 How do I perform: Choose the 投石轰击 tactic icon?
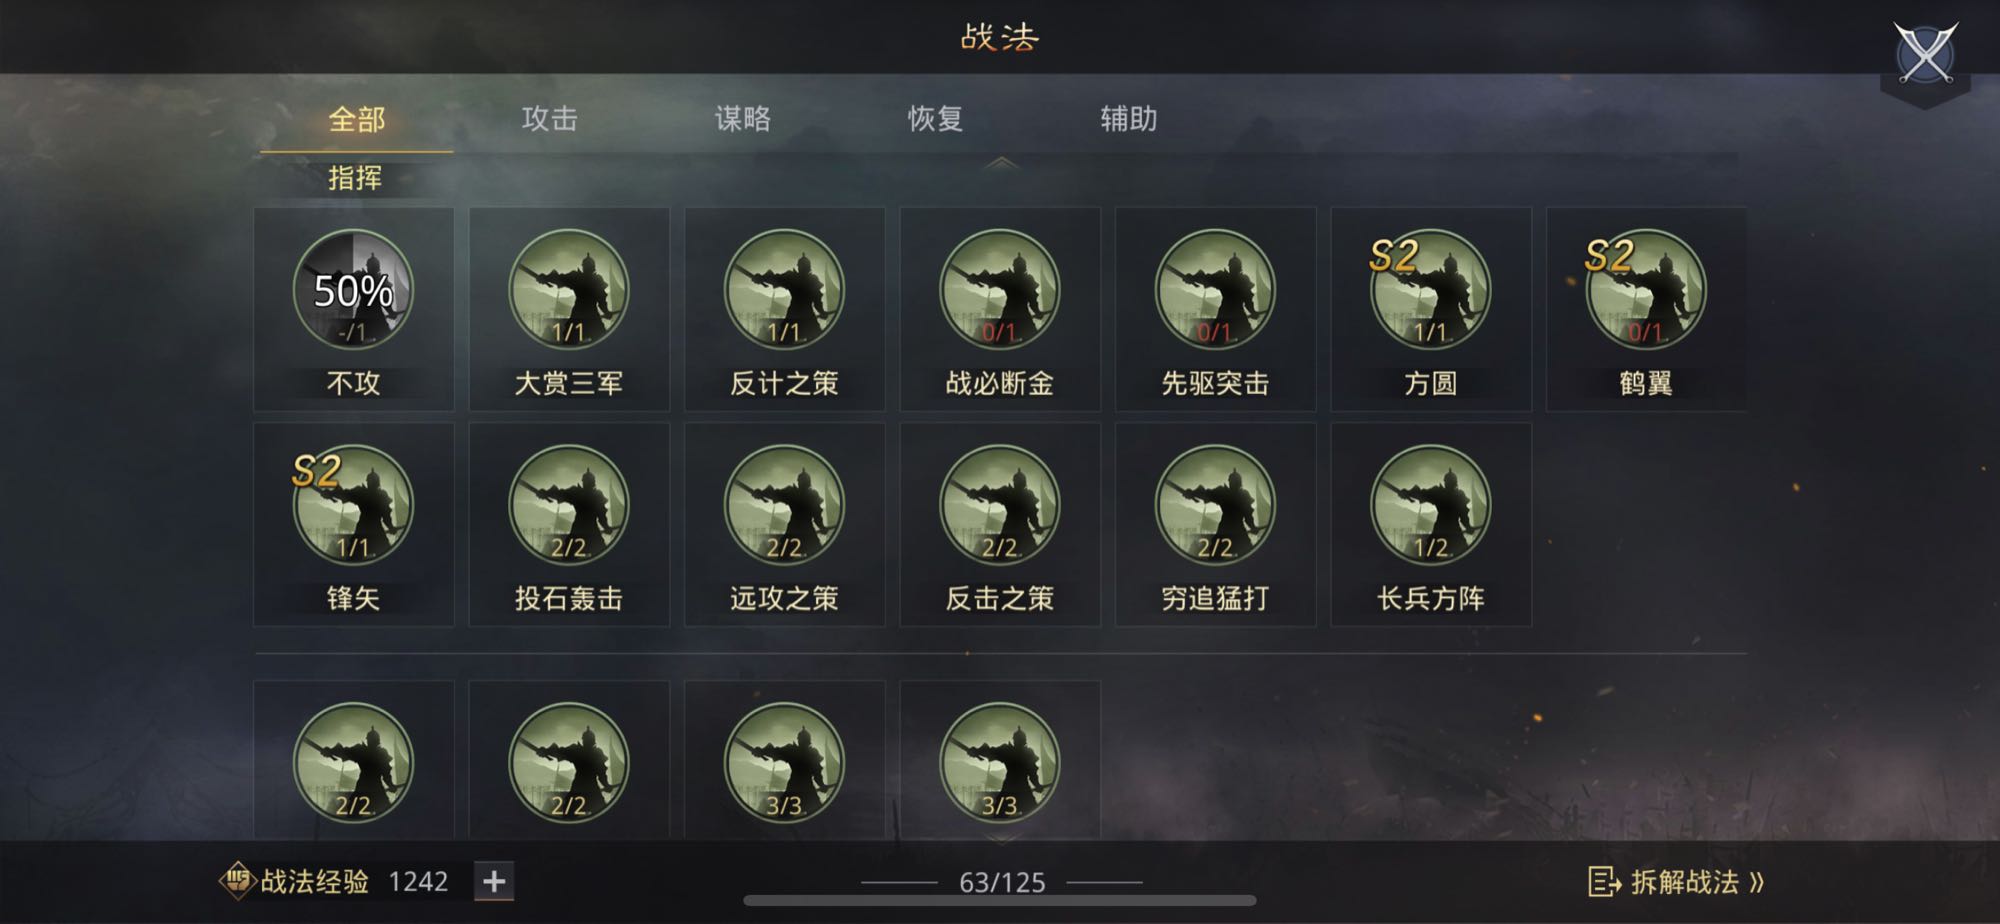(569, 505)
